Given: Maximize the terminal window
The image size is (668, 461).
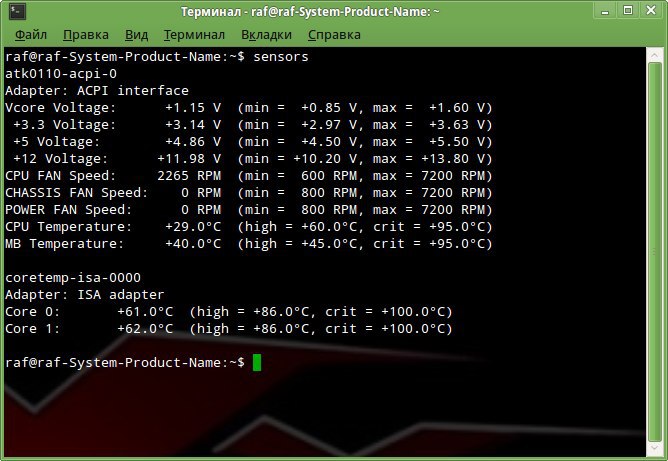Looking at the screenshot, I should click(628, 11).
